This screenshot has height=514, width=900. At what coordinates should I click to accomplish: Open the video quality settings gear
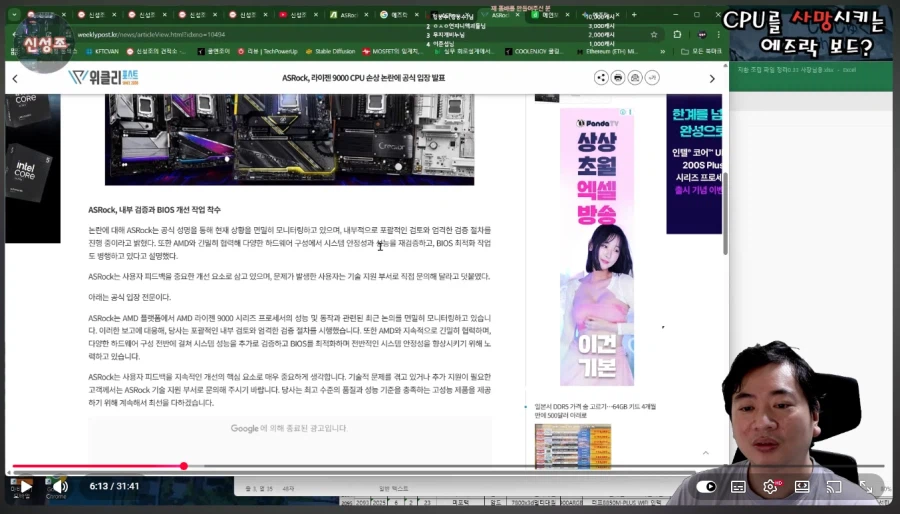pos(770,486)
